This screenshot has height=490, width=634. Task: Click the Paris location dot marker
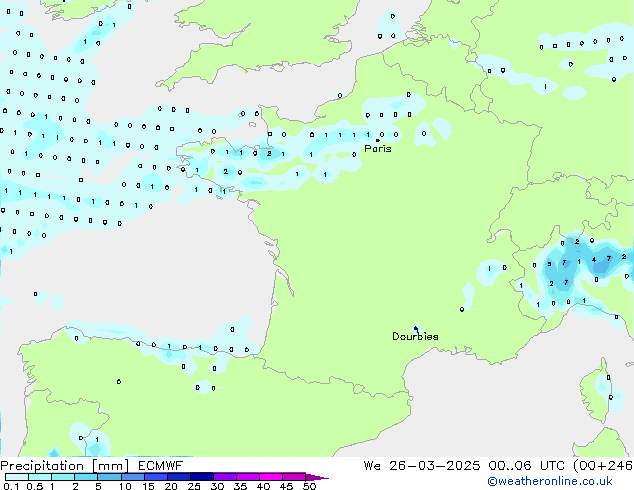click(x=378, y=140)
